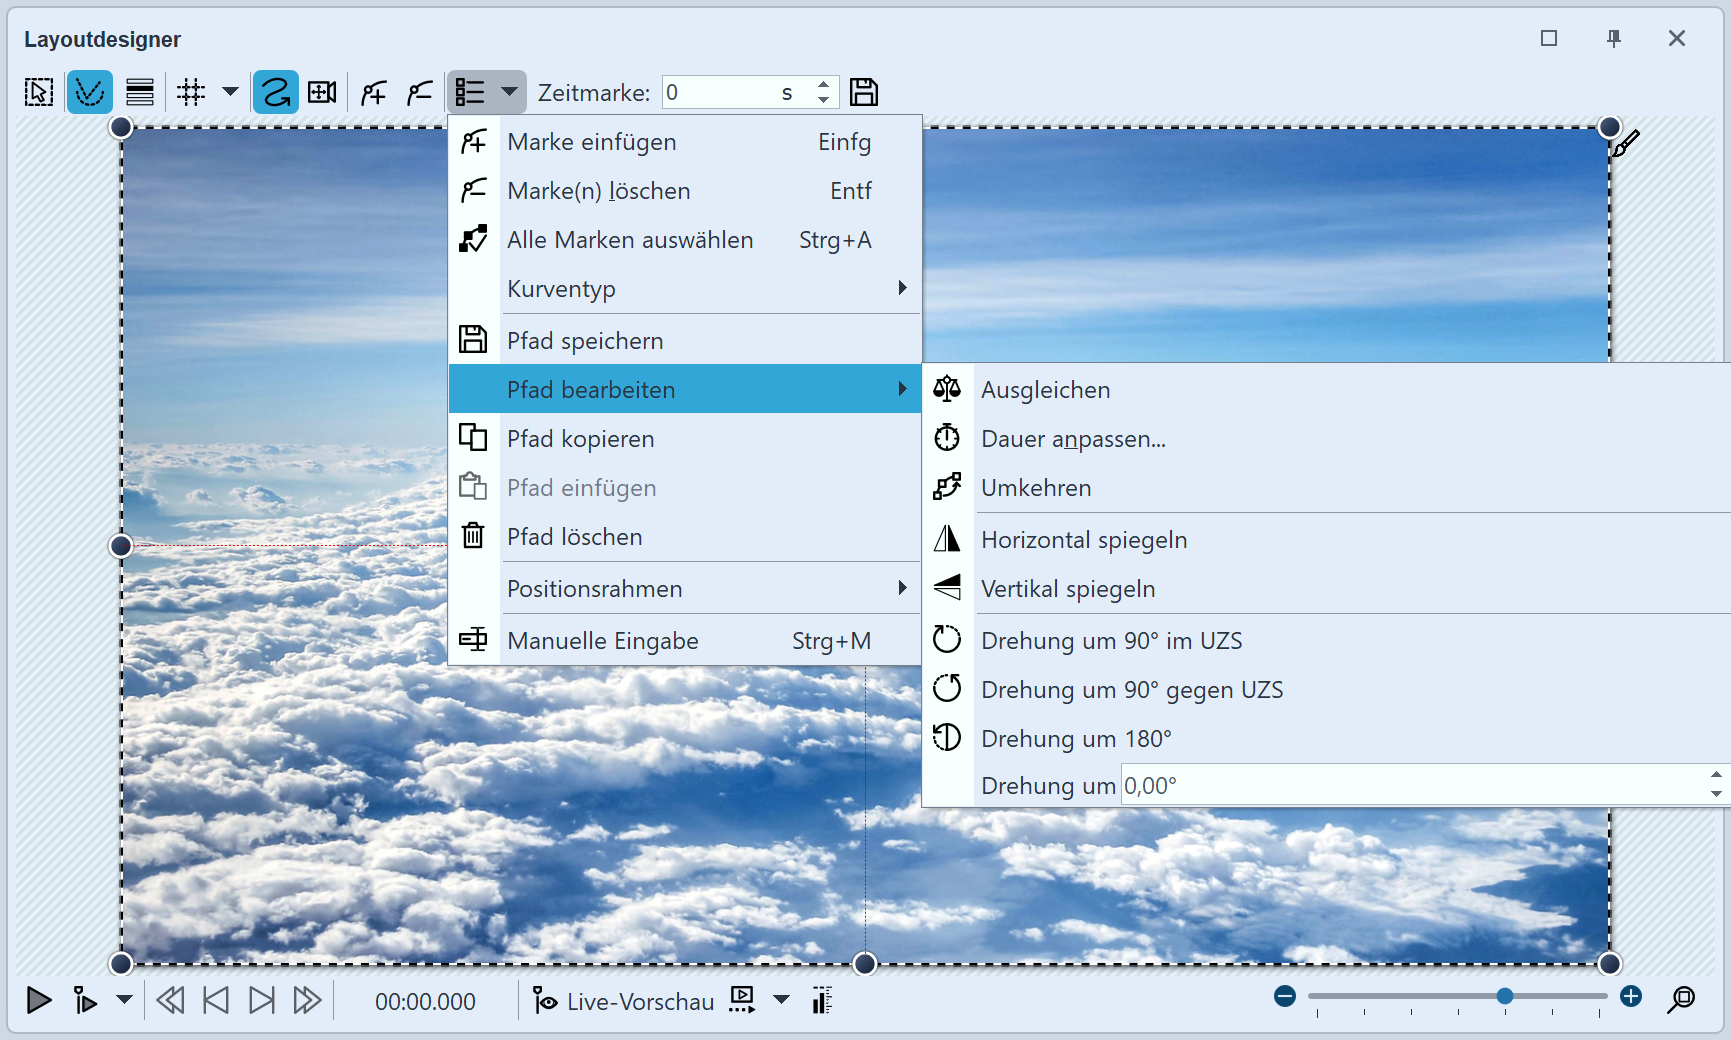Screen dimensions: 1731x1040
Task: Click delete mark icon in toolbar
Action: coord(419,93)
